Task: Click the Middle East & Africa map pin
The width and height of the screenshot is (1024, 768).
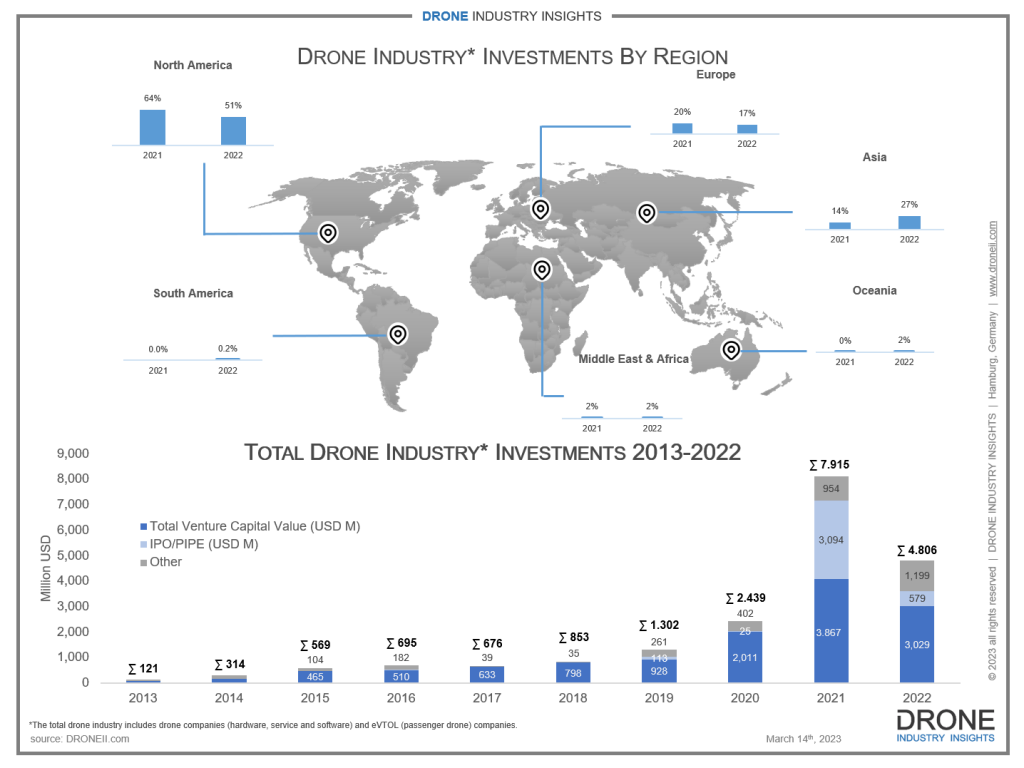Action: pos(542,268)
